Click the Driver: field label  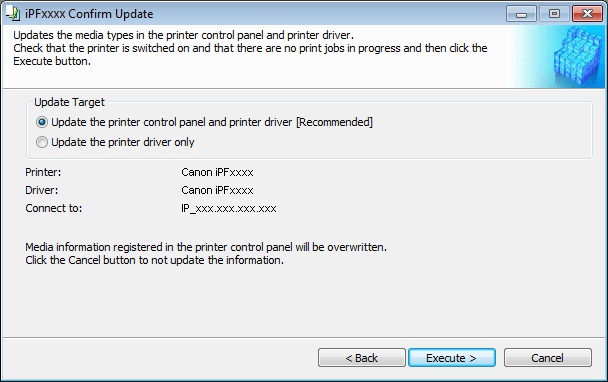pyautogui.click(x=41, y=190)
